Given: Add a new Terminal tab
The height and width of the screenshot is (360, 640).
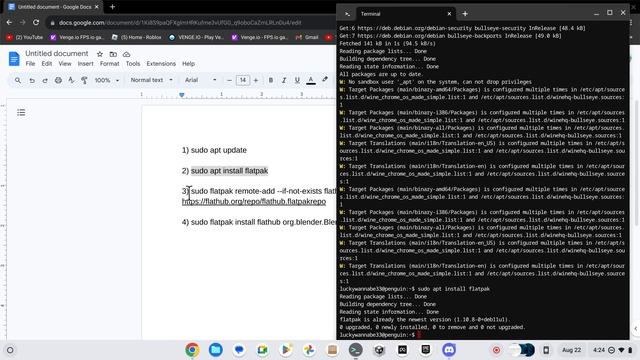Looking at the screenshot, I should (465, 14).
